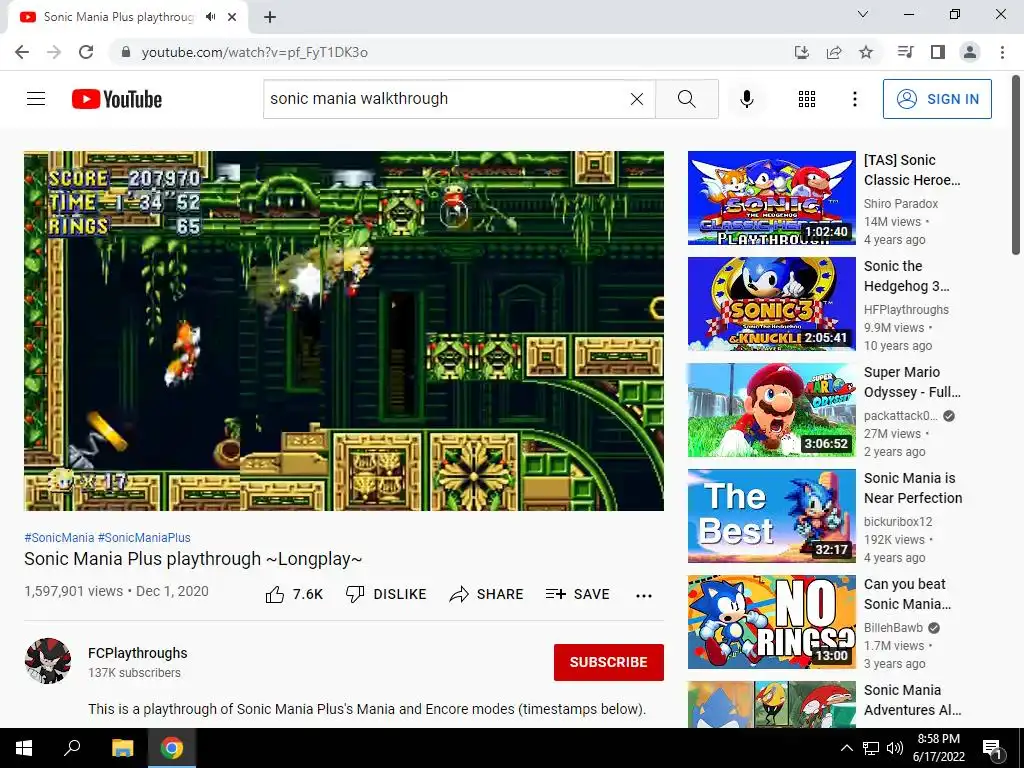Viewport: 1024px width, 768px height.
Task: Click the page vertical scrollbar thumb
Action: pos(1016,165)
